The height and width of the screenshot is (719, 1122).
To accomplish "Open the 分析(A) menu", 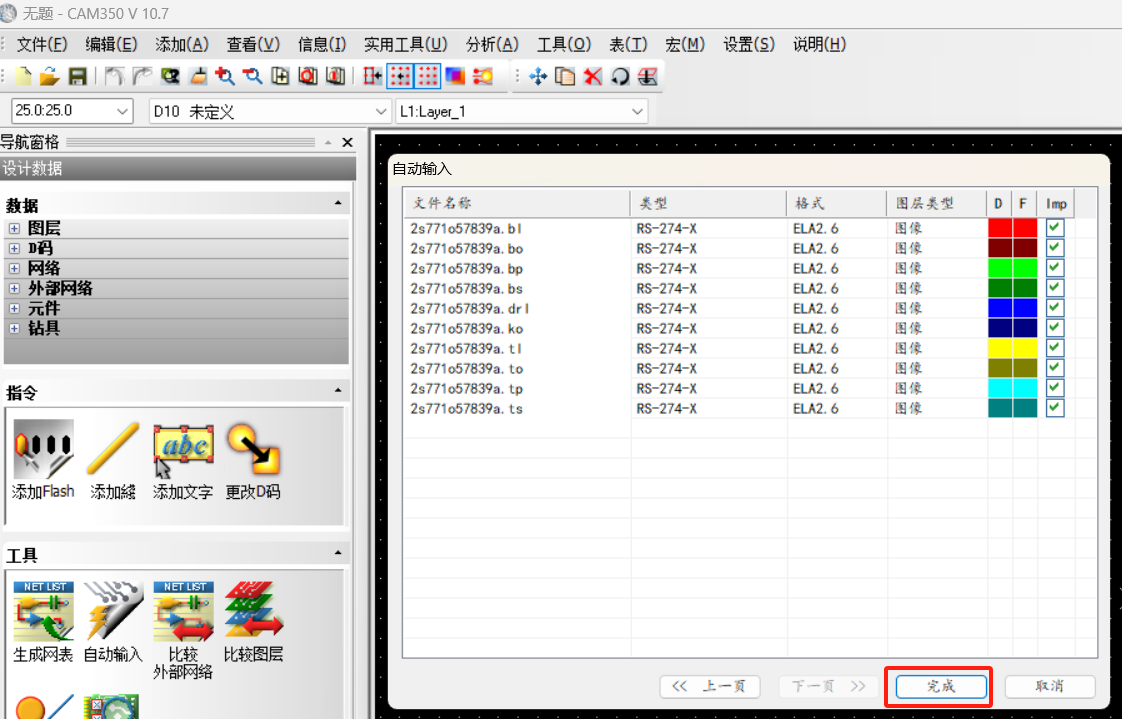I will tap(492, 44).
